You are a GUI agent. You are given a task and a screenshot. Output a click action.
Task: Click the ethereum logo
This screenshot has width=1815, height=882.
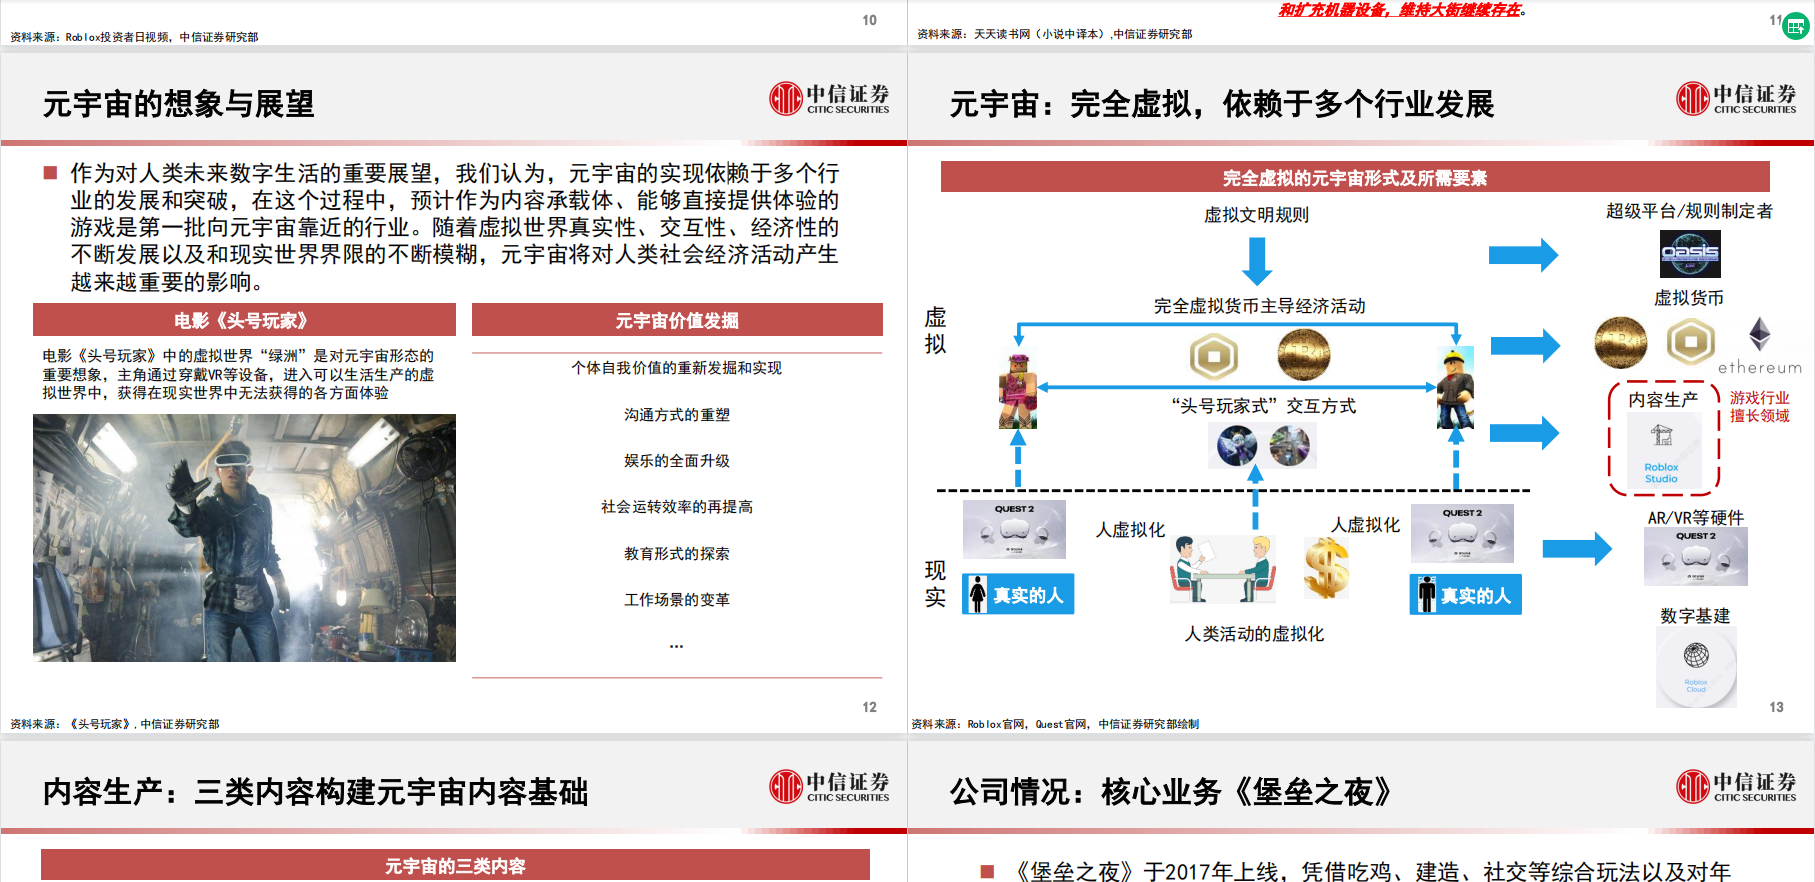tap(1760, 346)
